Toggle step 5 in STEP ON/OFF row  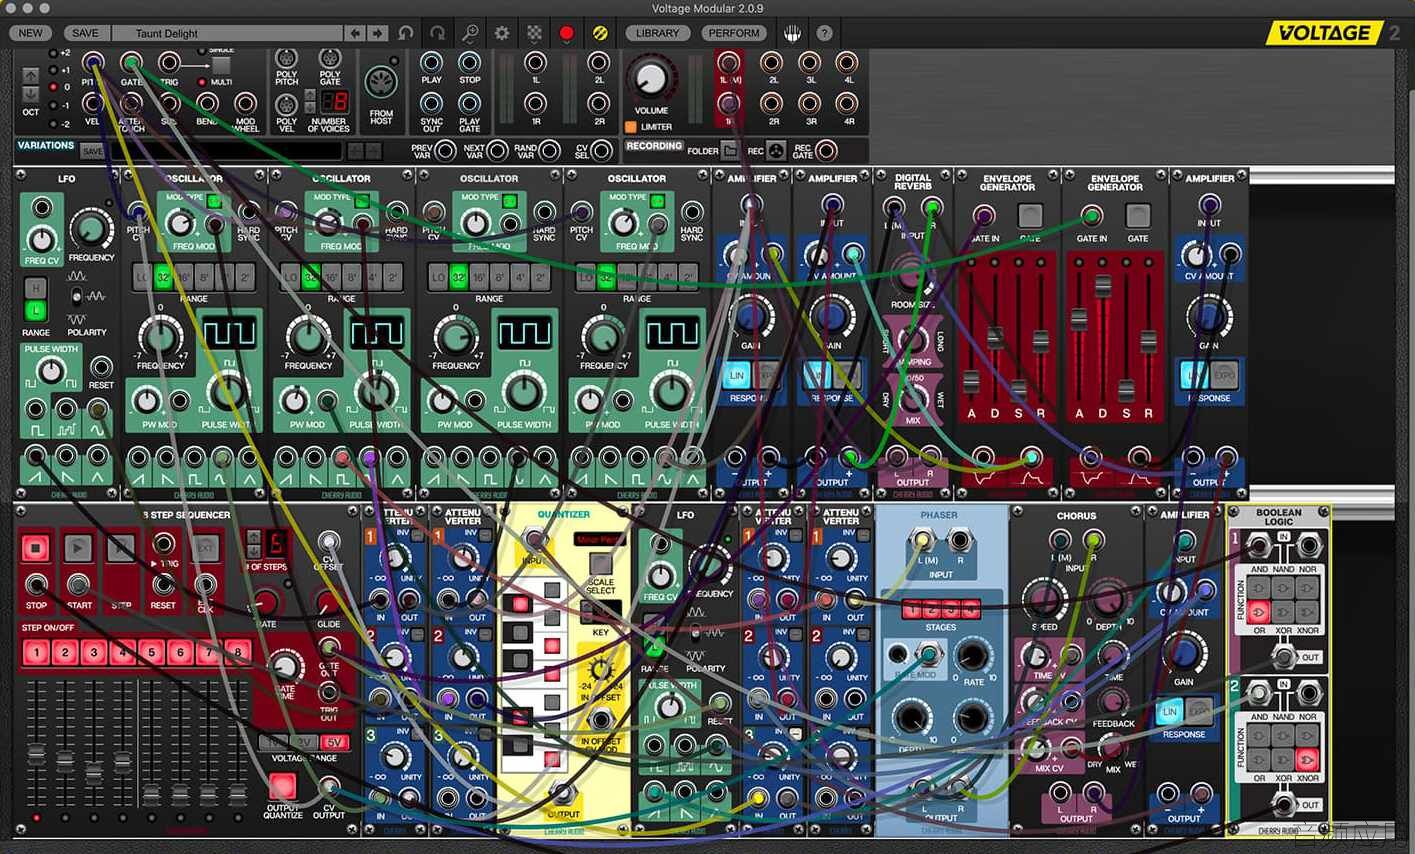click(x=151, y=652)
